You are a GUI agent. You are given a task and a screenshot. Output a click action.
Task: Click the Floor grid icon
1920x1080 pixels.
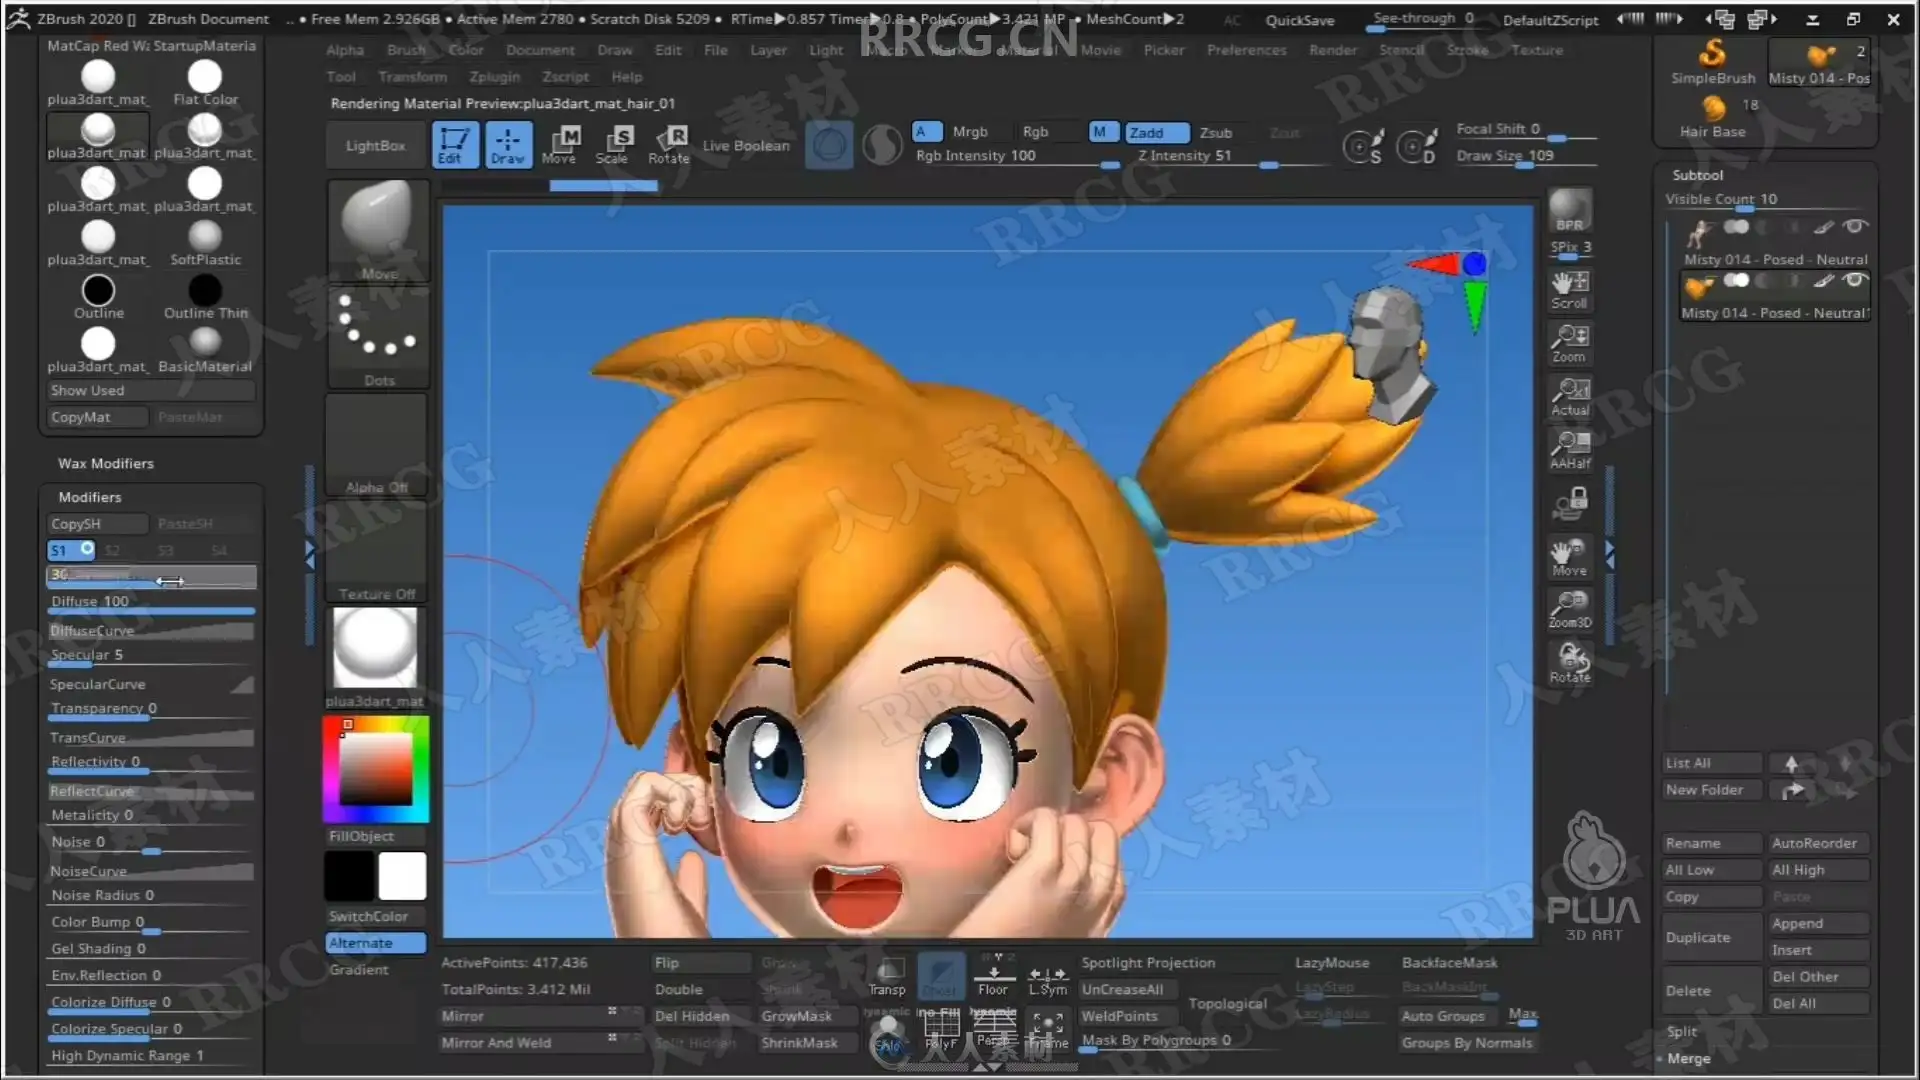(993, 977)
